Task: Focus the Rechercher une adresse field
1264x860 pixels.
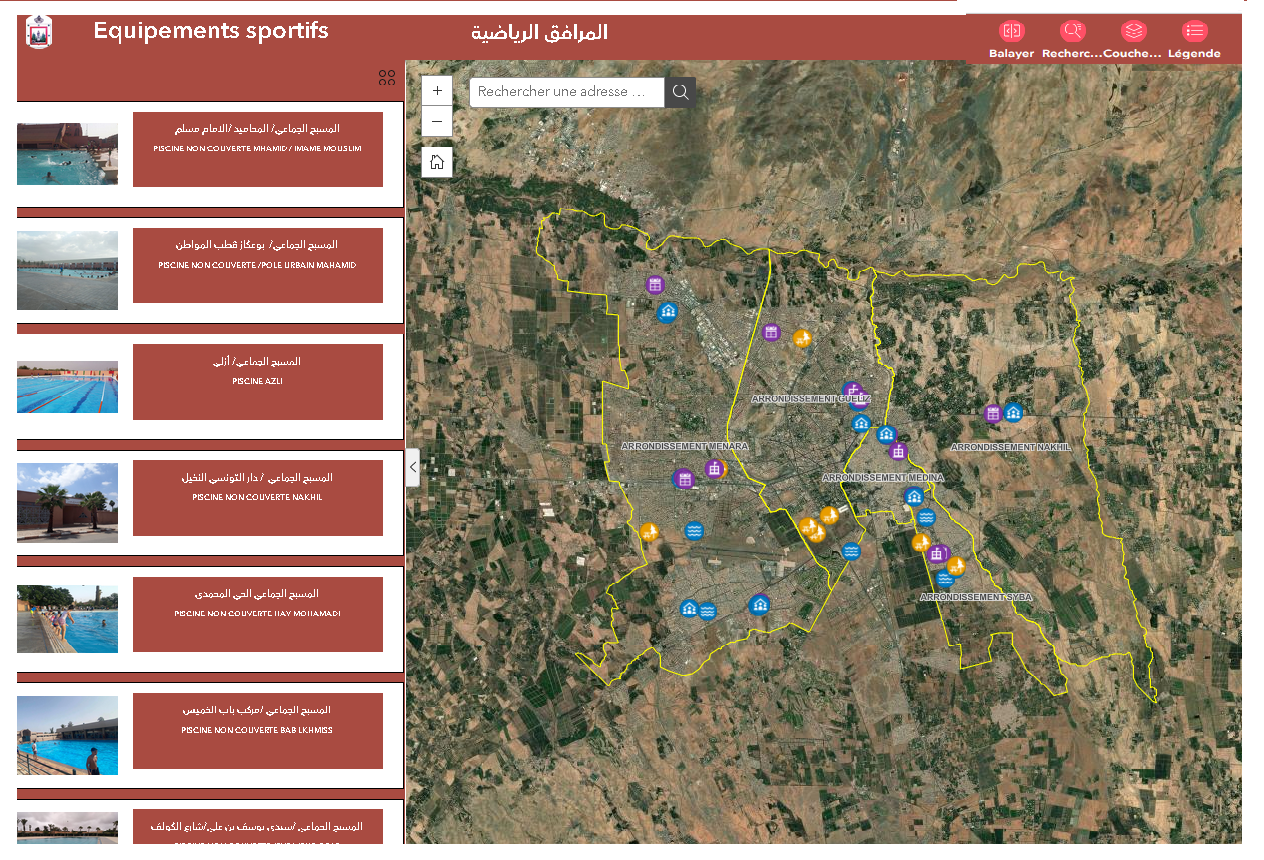Action: [x=567, y=92]
